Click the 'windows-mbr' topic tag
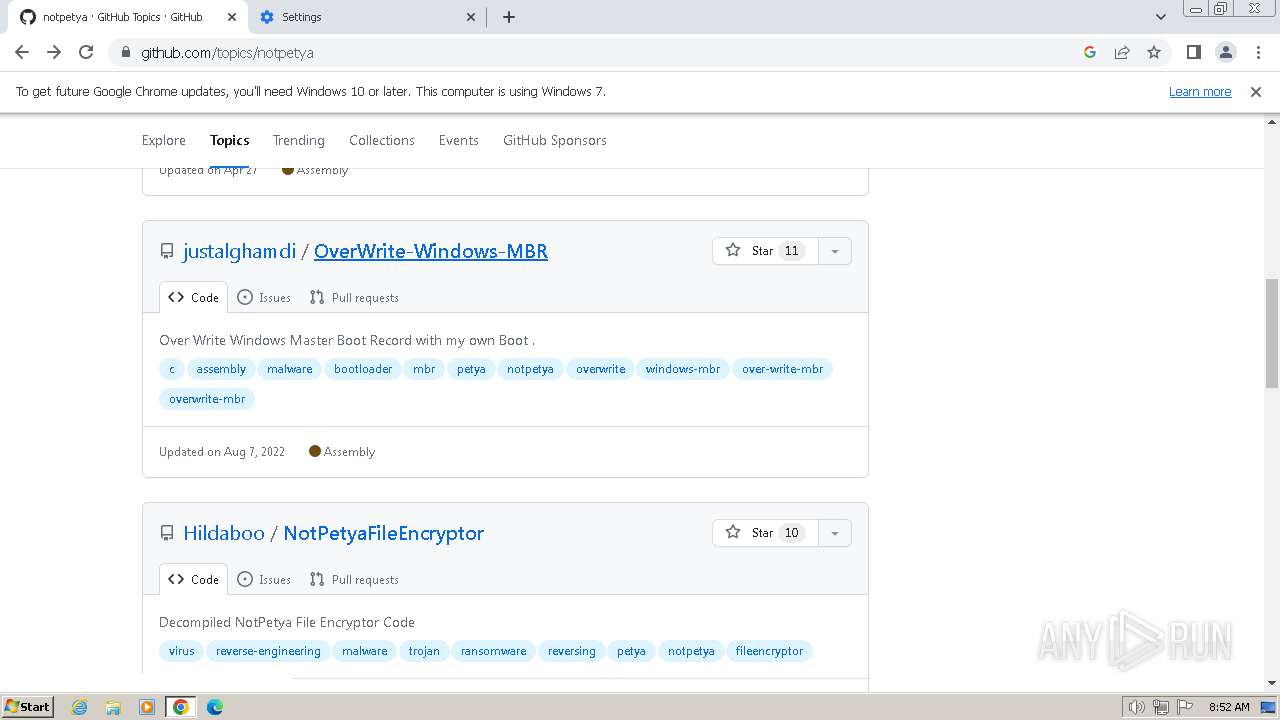Viewport: 1280px width, 720px height. 683,369
